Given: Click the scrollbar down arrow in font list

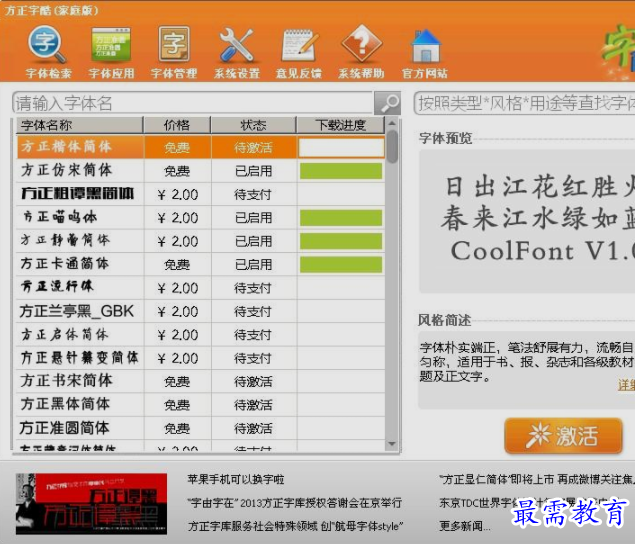Looking at the screenshot, I should [x=392, y=444].
